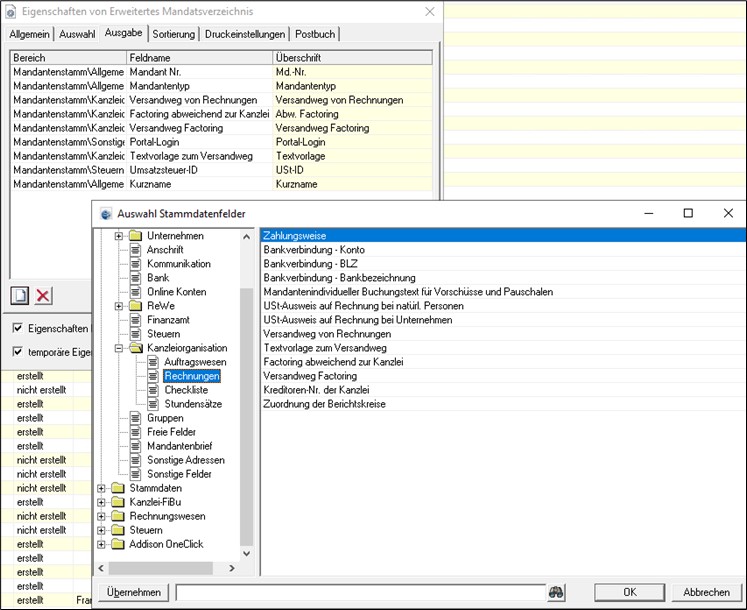Select the Sonstige Felder tree item
This screenshot has height=610, width=747.
tap(179, 474)
